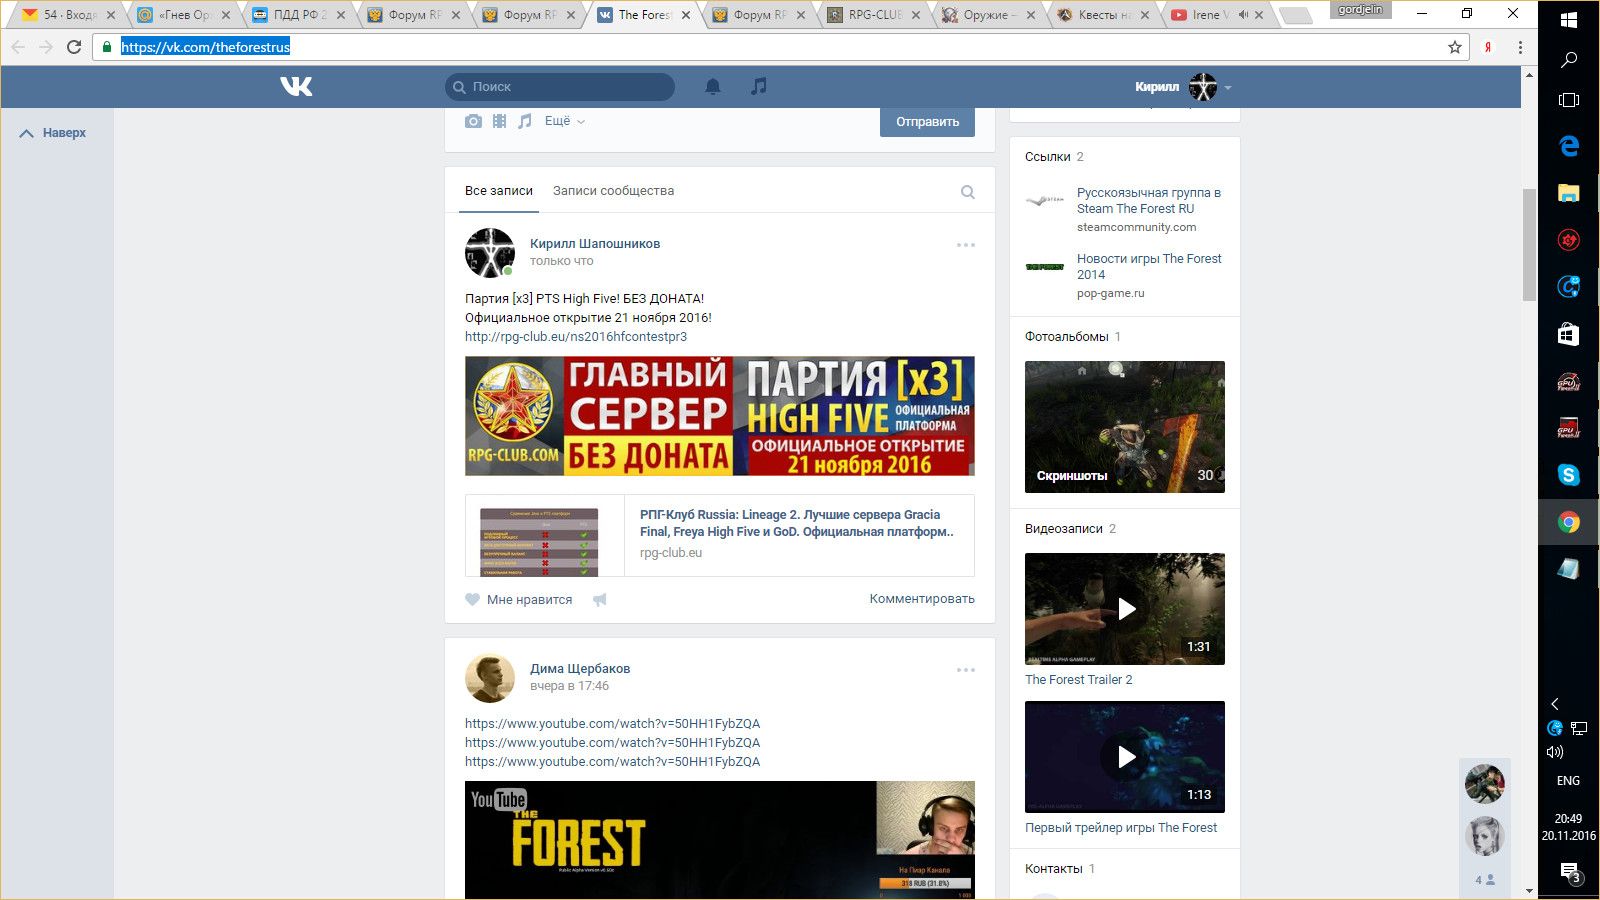Expand the Ещё attachment dropdown
Image resolution: width=1600 pixels, height=900 pixels.
coord(564,121)
